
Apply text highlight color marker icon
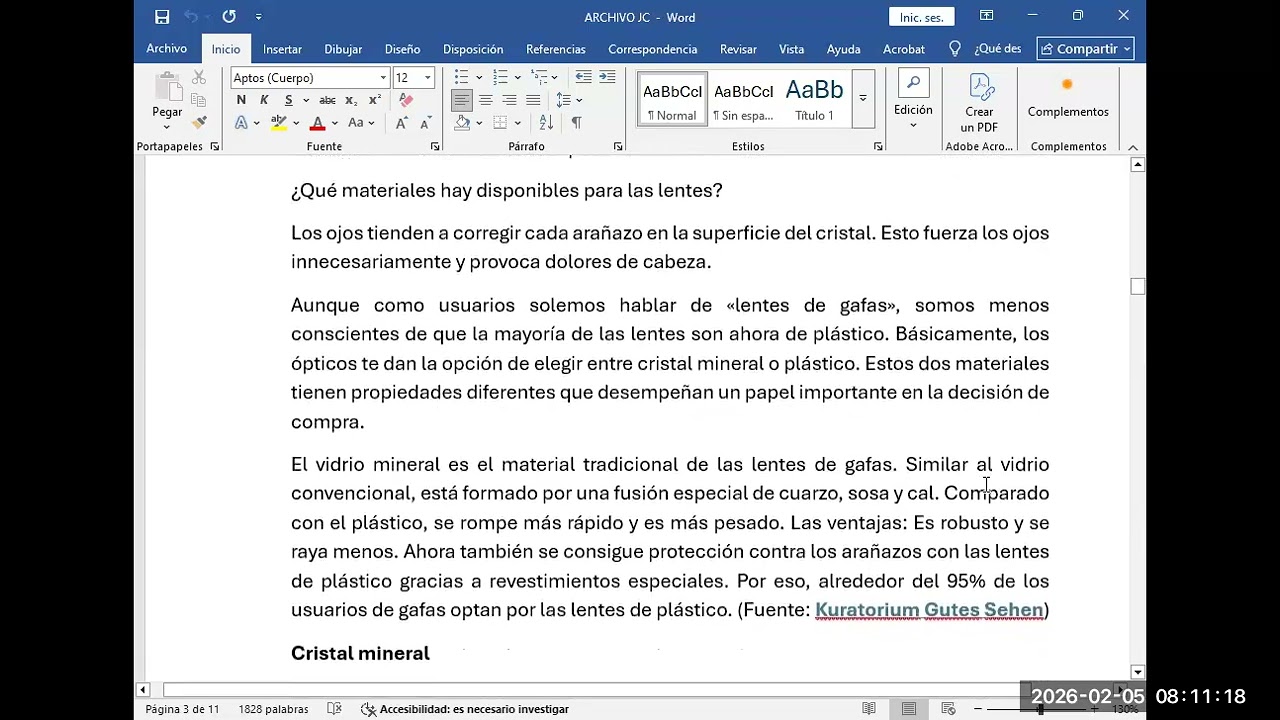coord(278,123)
